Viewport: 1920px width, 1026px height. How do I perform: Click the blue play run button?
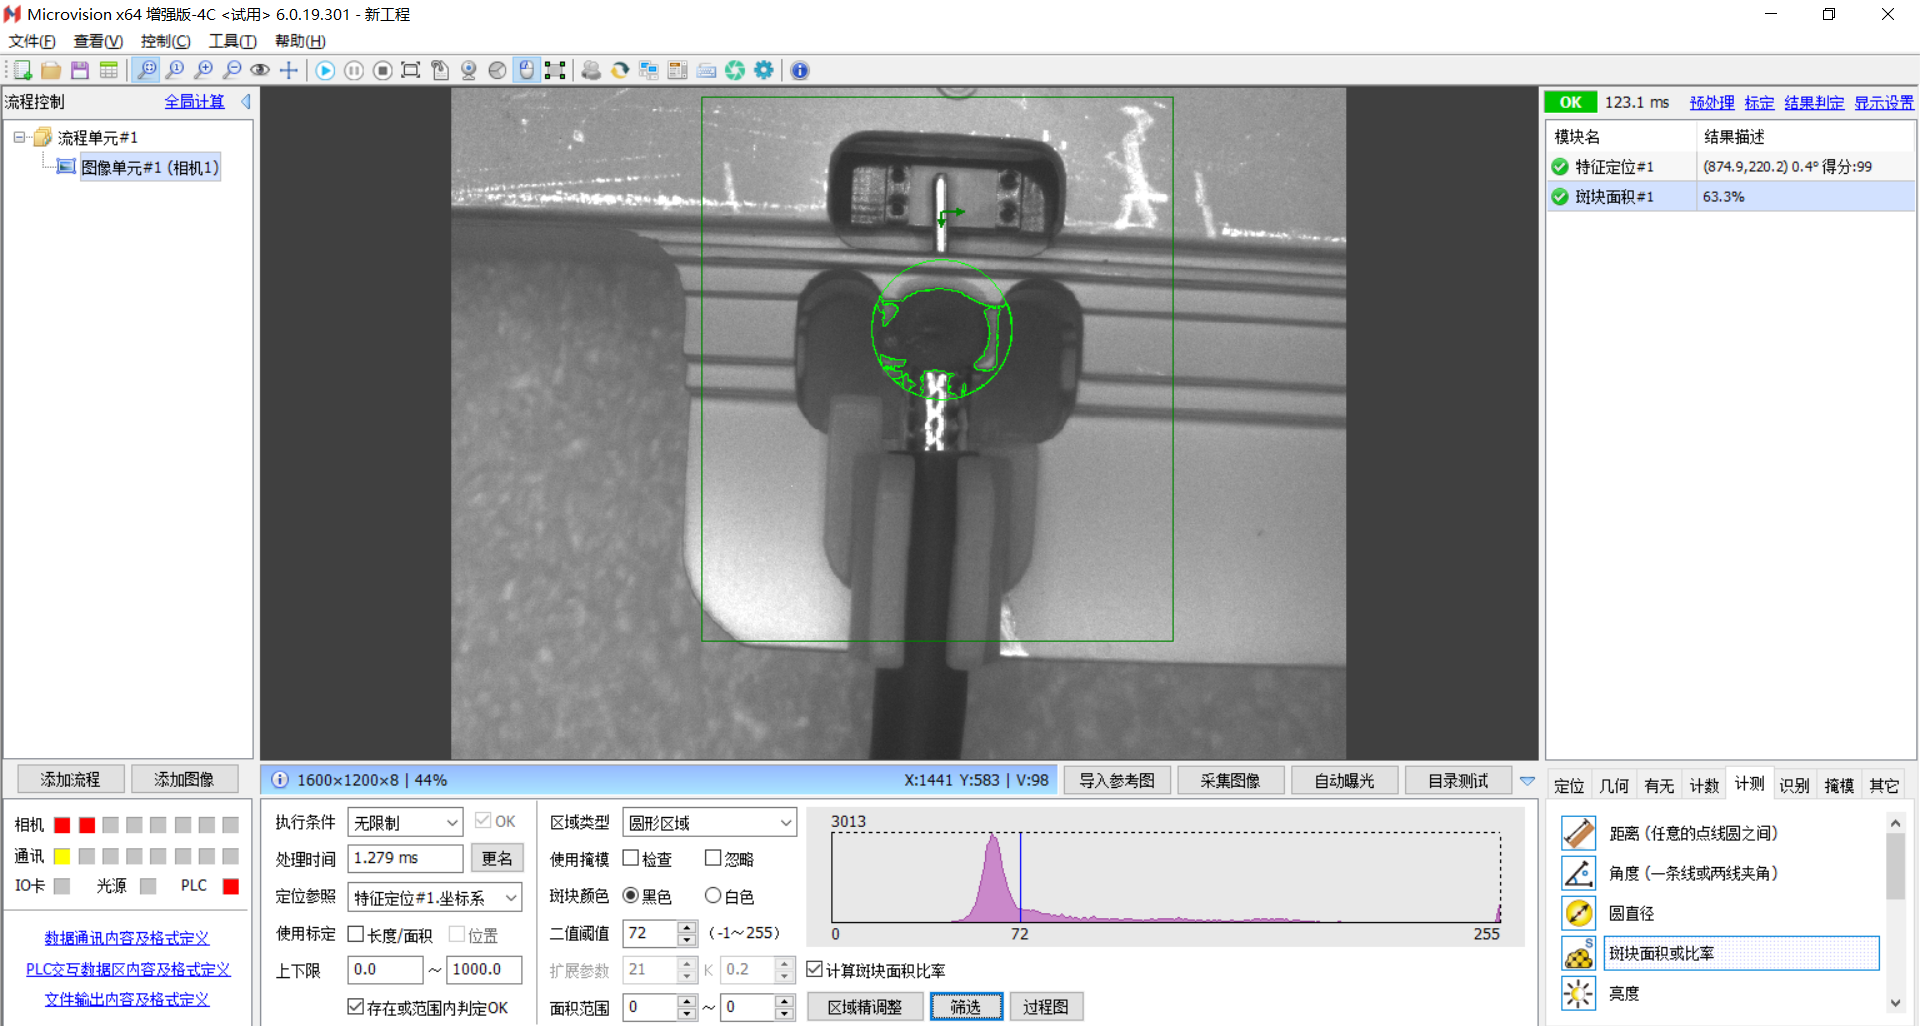(325, 70)
